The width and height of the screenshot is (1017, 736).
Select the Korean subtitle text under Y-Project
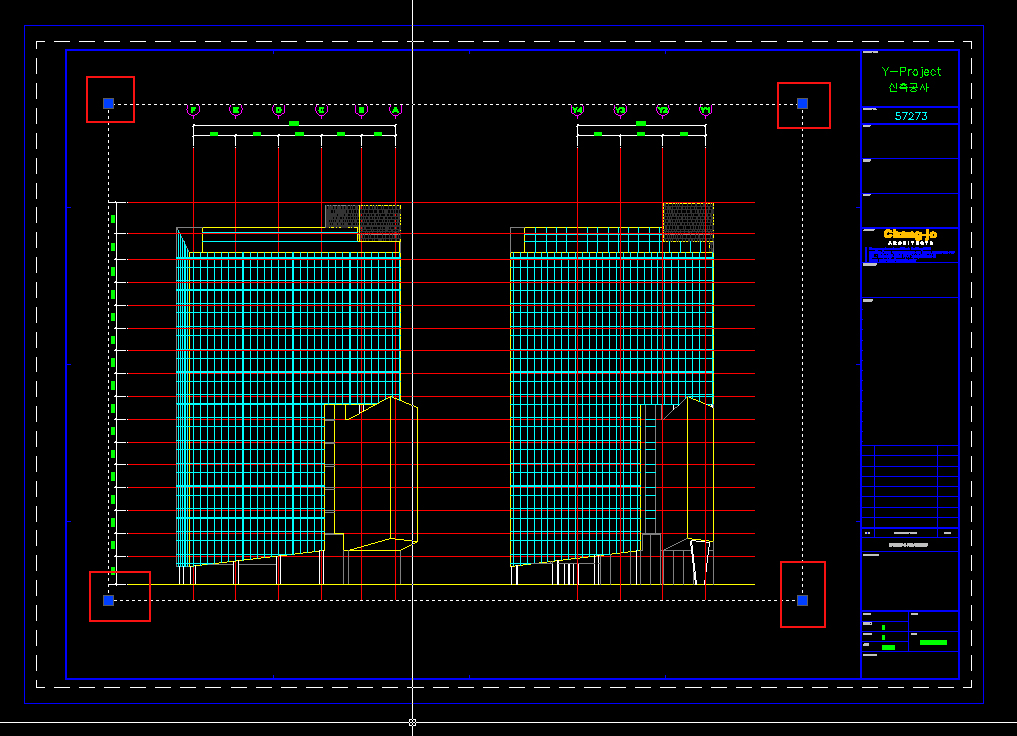pyautogui.click(x=910, y=88)
